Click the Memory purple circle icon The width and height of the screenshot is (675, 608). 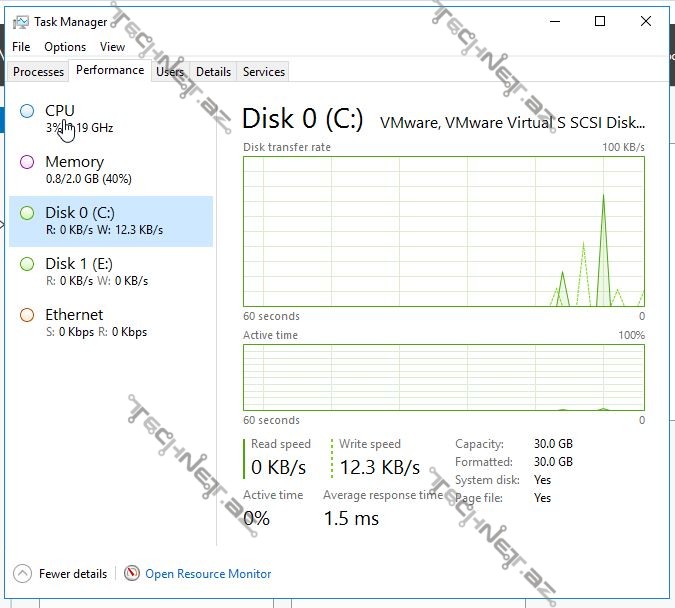[x=27, y=162]
